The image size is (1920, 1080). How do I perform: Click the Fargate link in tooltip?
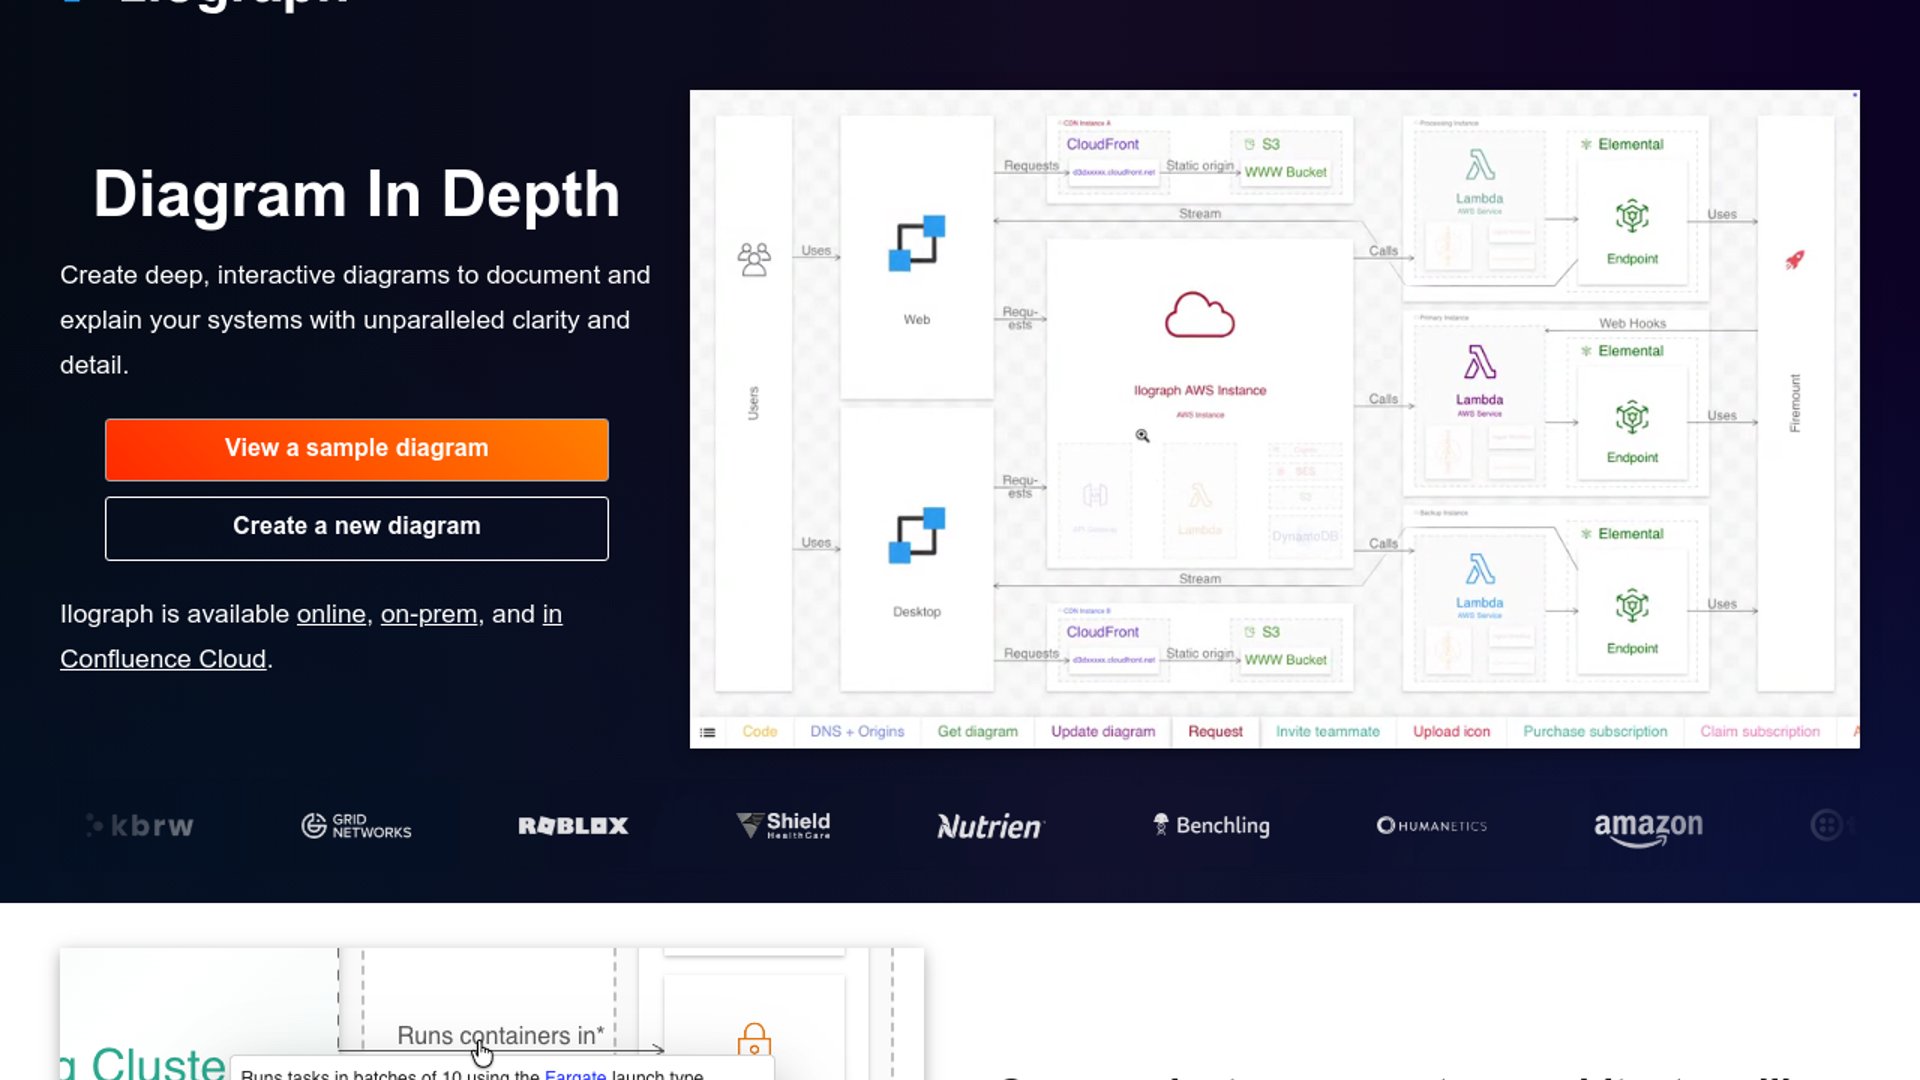[575, 1074]
